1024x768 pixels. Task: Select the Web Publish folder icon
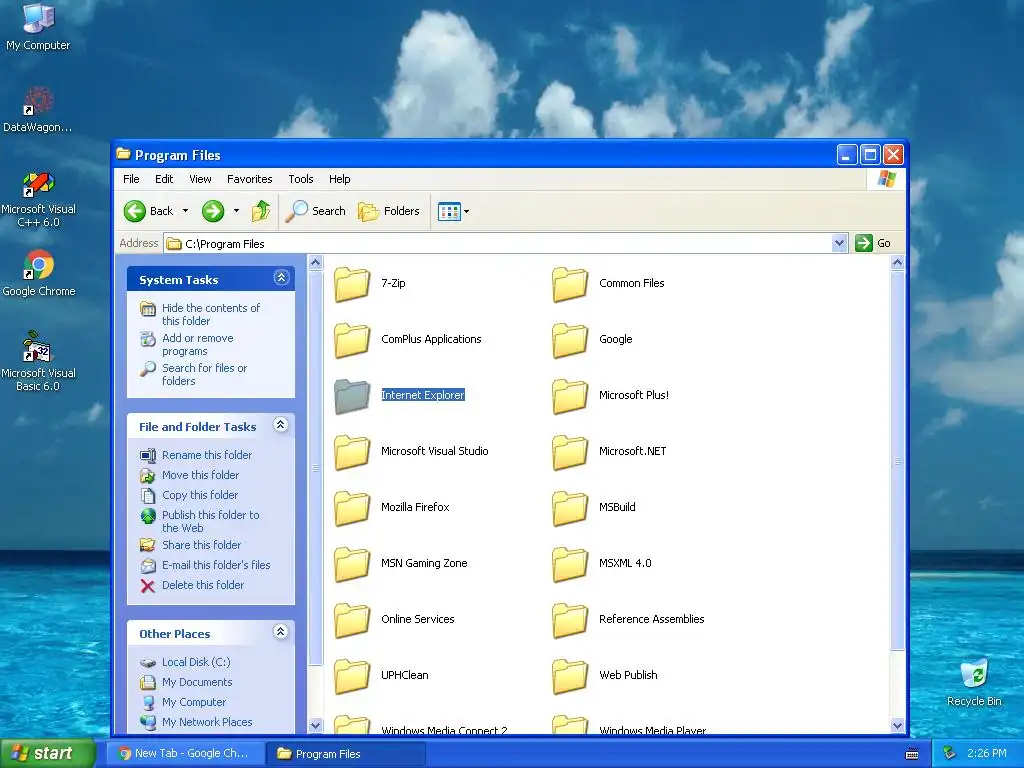(570, 677)
